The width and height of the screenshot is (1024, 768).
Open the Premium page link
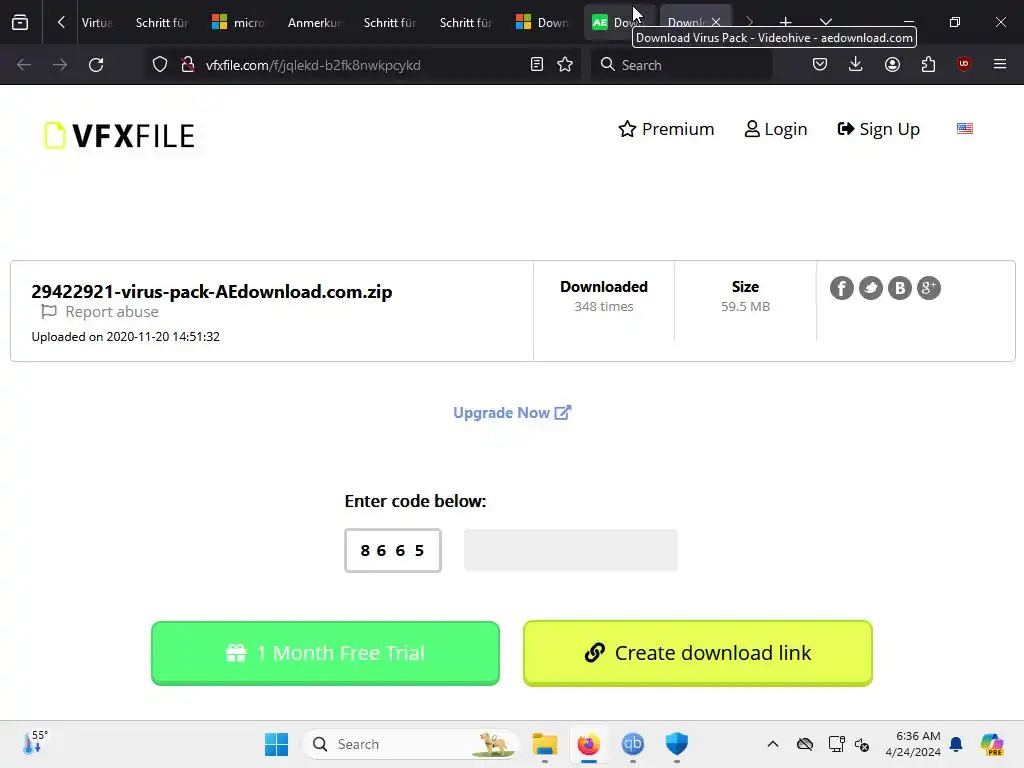coord(666,129)
